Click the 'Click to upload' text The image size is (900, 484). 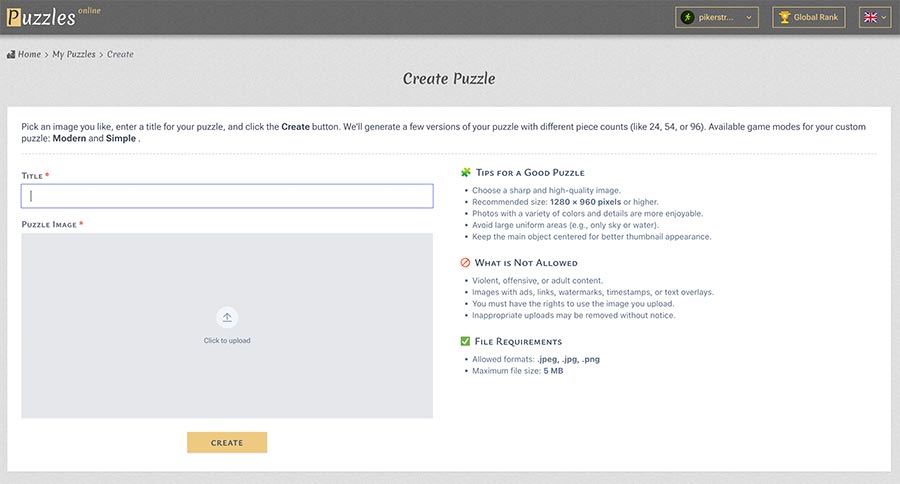[x=227, y=341]
